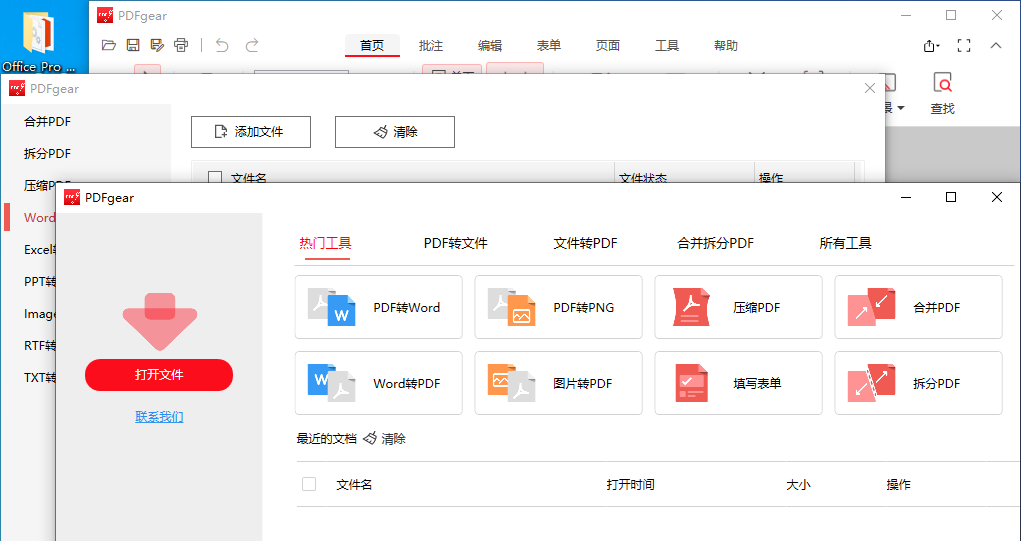Image resolution: width=1021 pixels, height=541 pixels.
Task: Click the 填写表单 tool icon
Action: tap(692, 383)
